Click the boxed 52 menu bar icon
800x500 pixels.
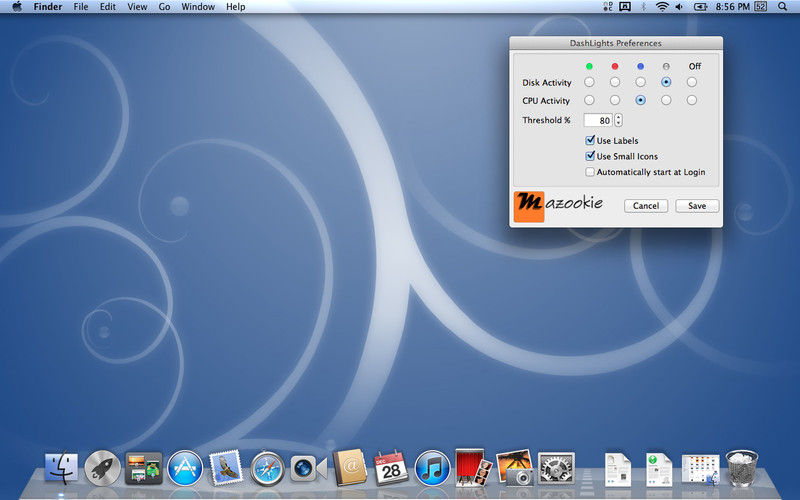coord(761,7)
